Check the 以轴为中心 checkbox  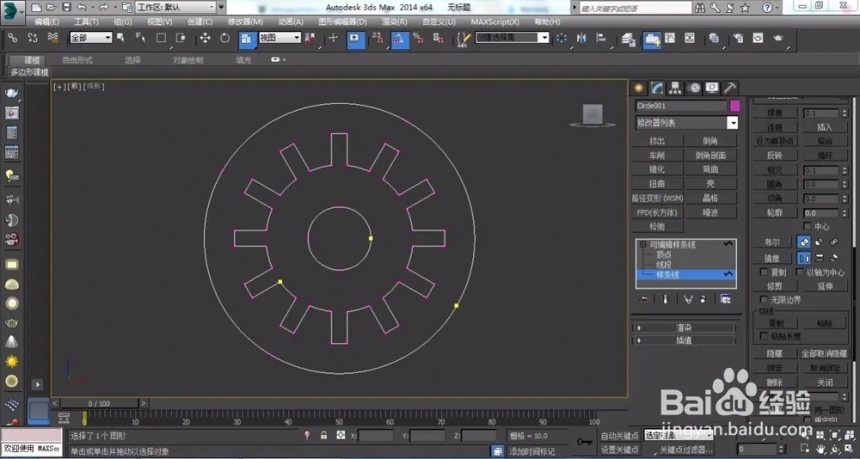[x=799, y=272]
